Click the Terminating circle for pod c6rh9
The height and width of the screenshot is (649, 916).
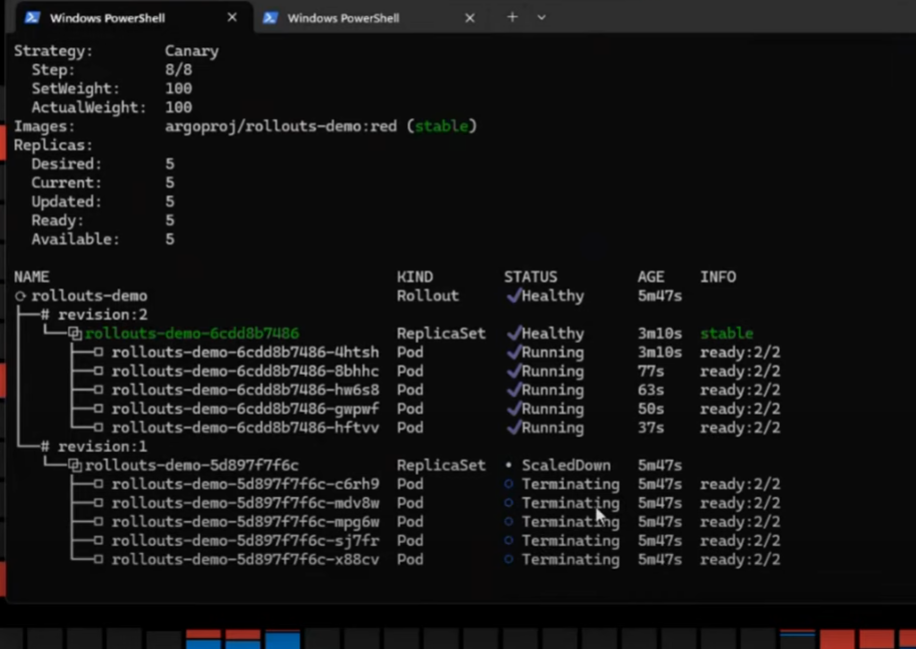(509, 484)
